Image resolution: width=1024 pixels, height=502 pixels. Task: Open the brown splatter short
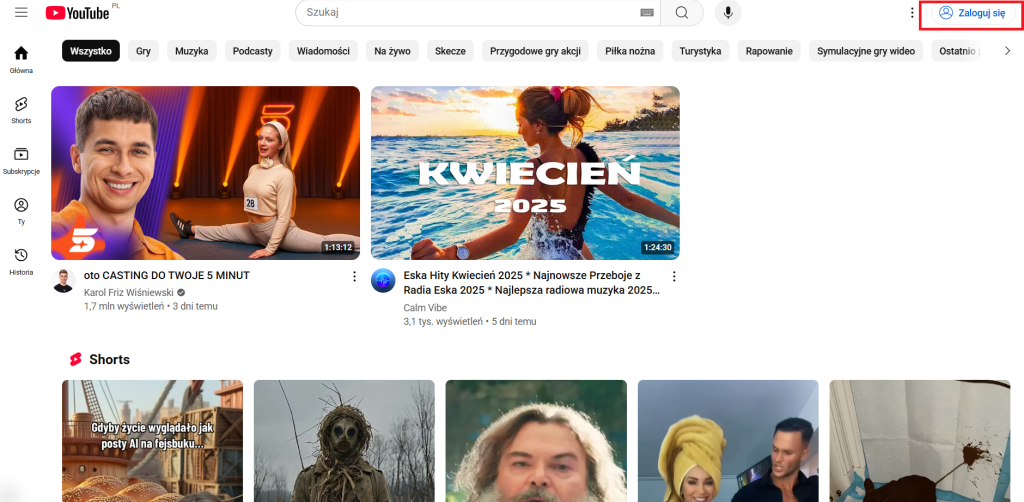tap(920, 441)
